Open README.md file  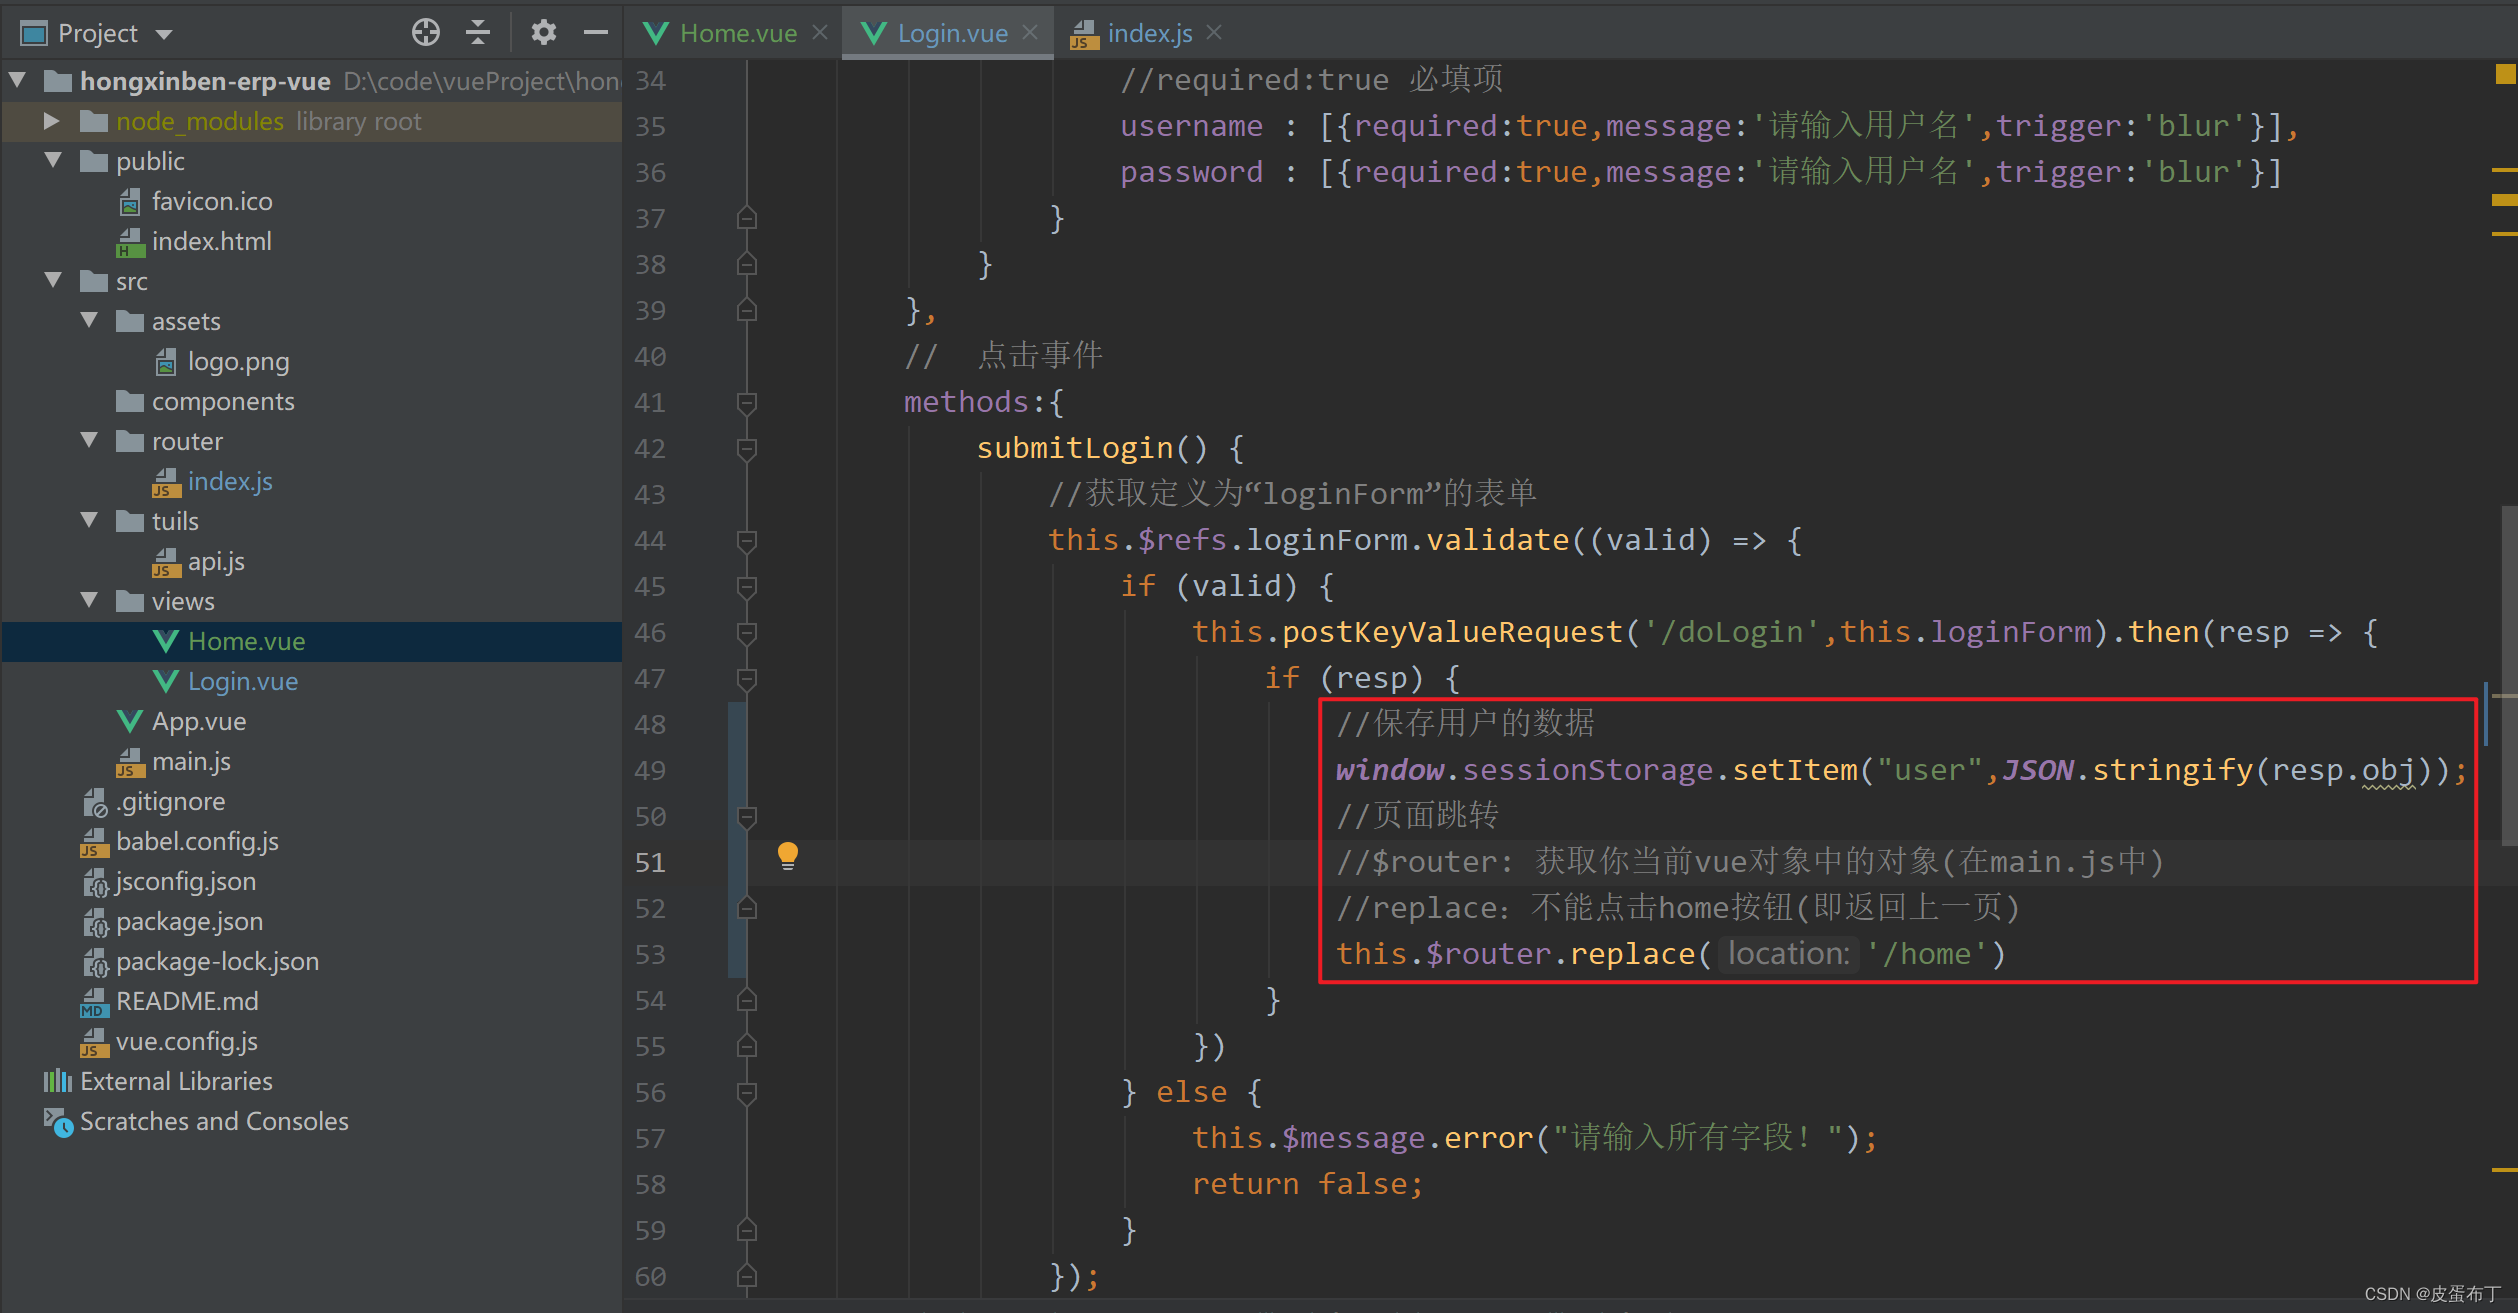click(187, 1001)
